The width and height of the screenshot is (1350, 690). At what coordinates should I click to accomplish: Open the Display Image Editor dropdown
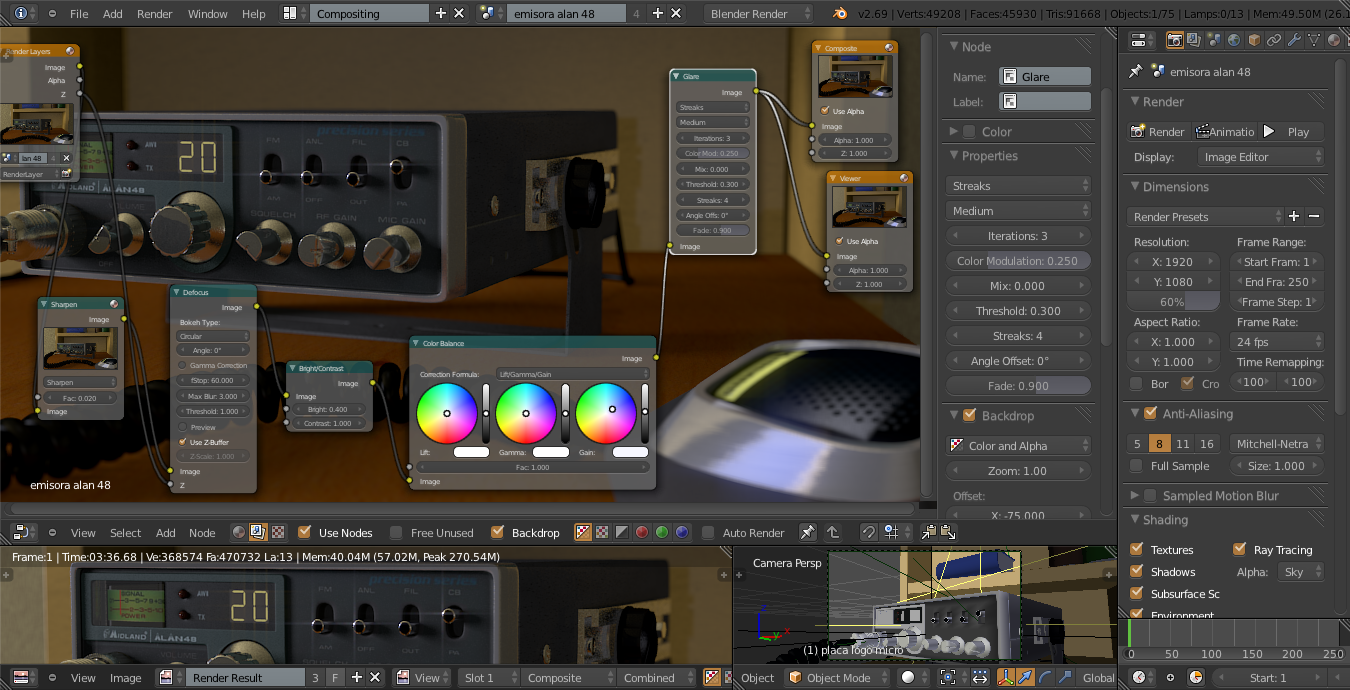point(1260,157)
